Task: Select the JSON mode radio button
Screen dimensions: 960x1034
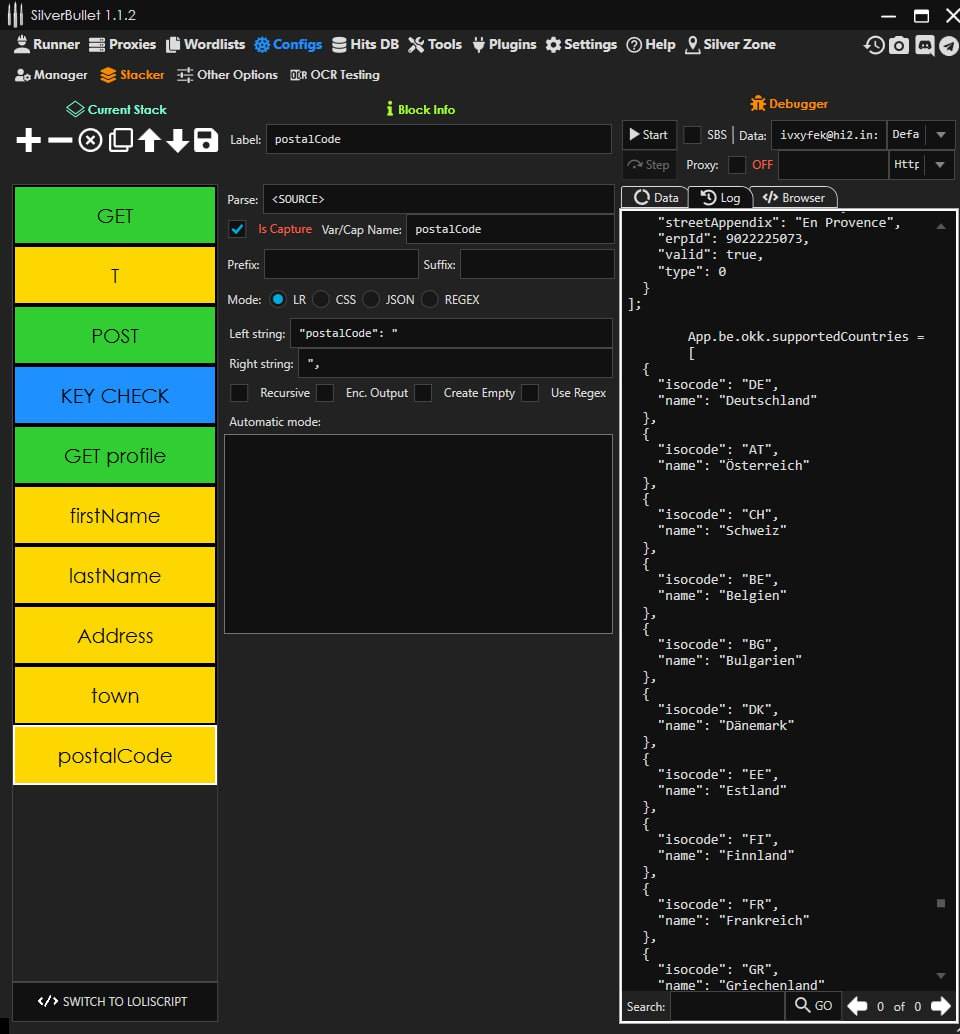Action: point(371,299)
